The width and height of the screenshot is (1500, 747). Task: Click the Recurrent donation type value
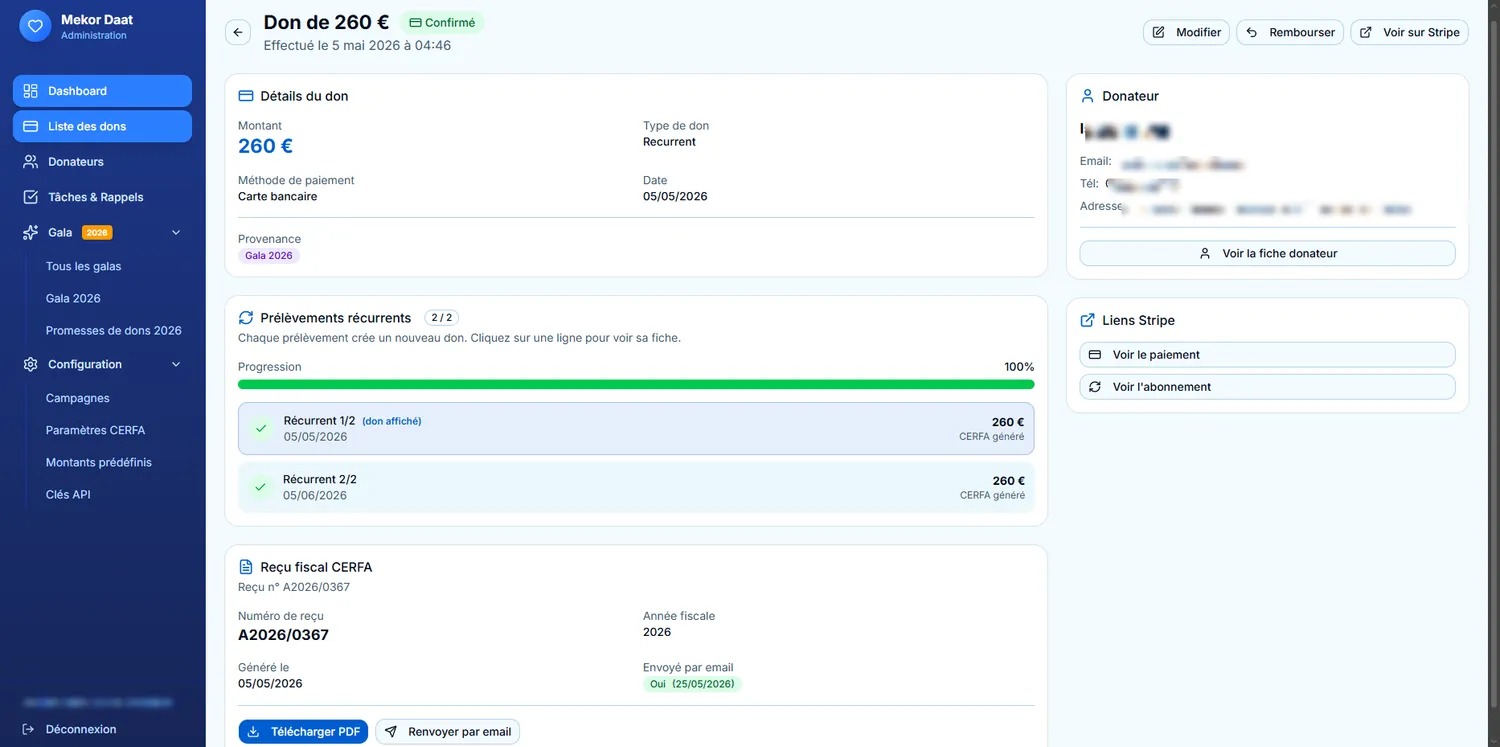[669, 142]
